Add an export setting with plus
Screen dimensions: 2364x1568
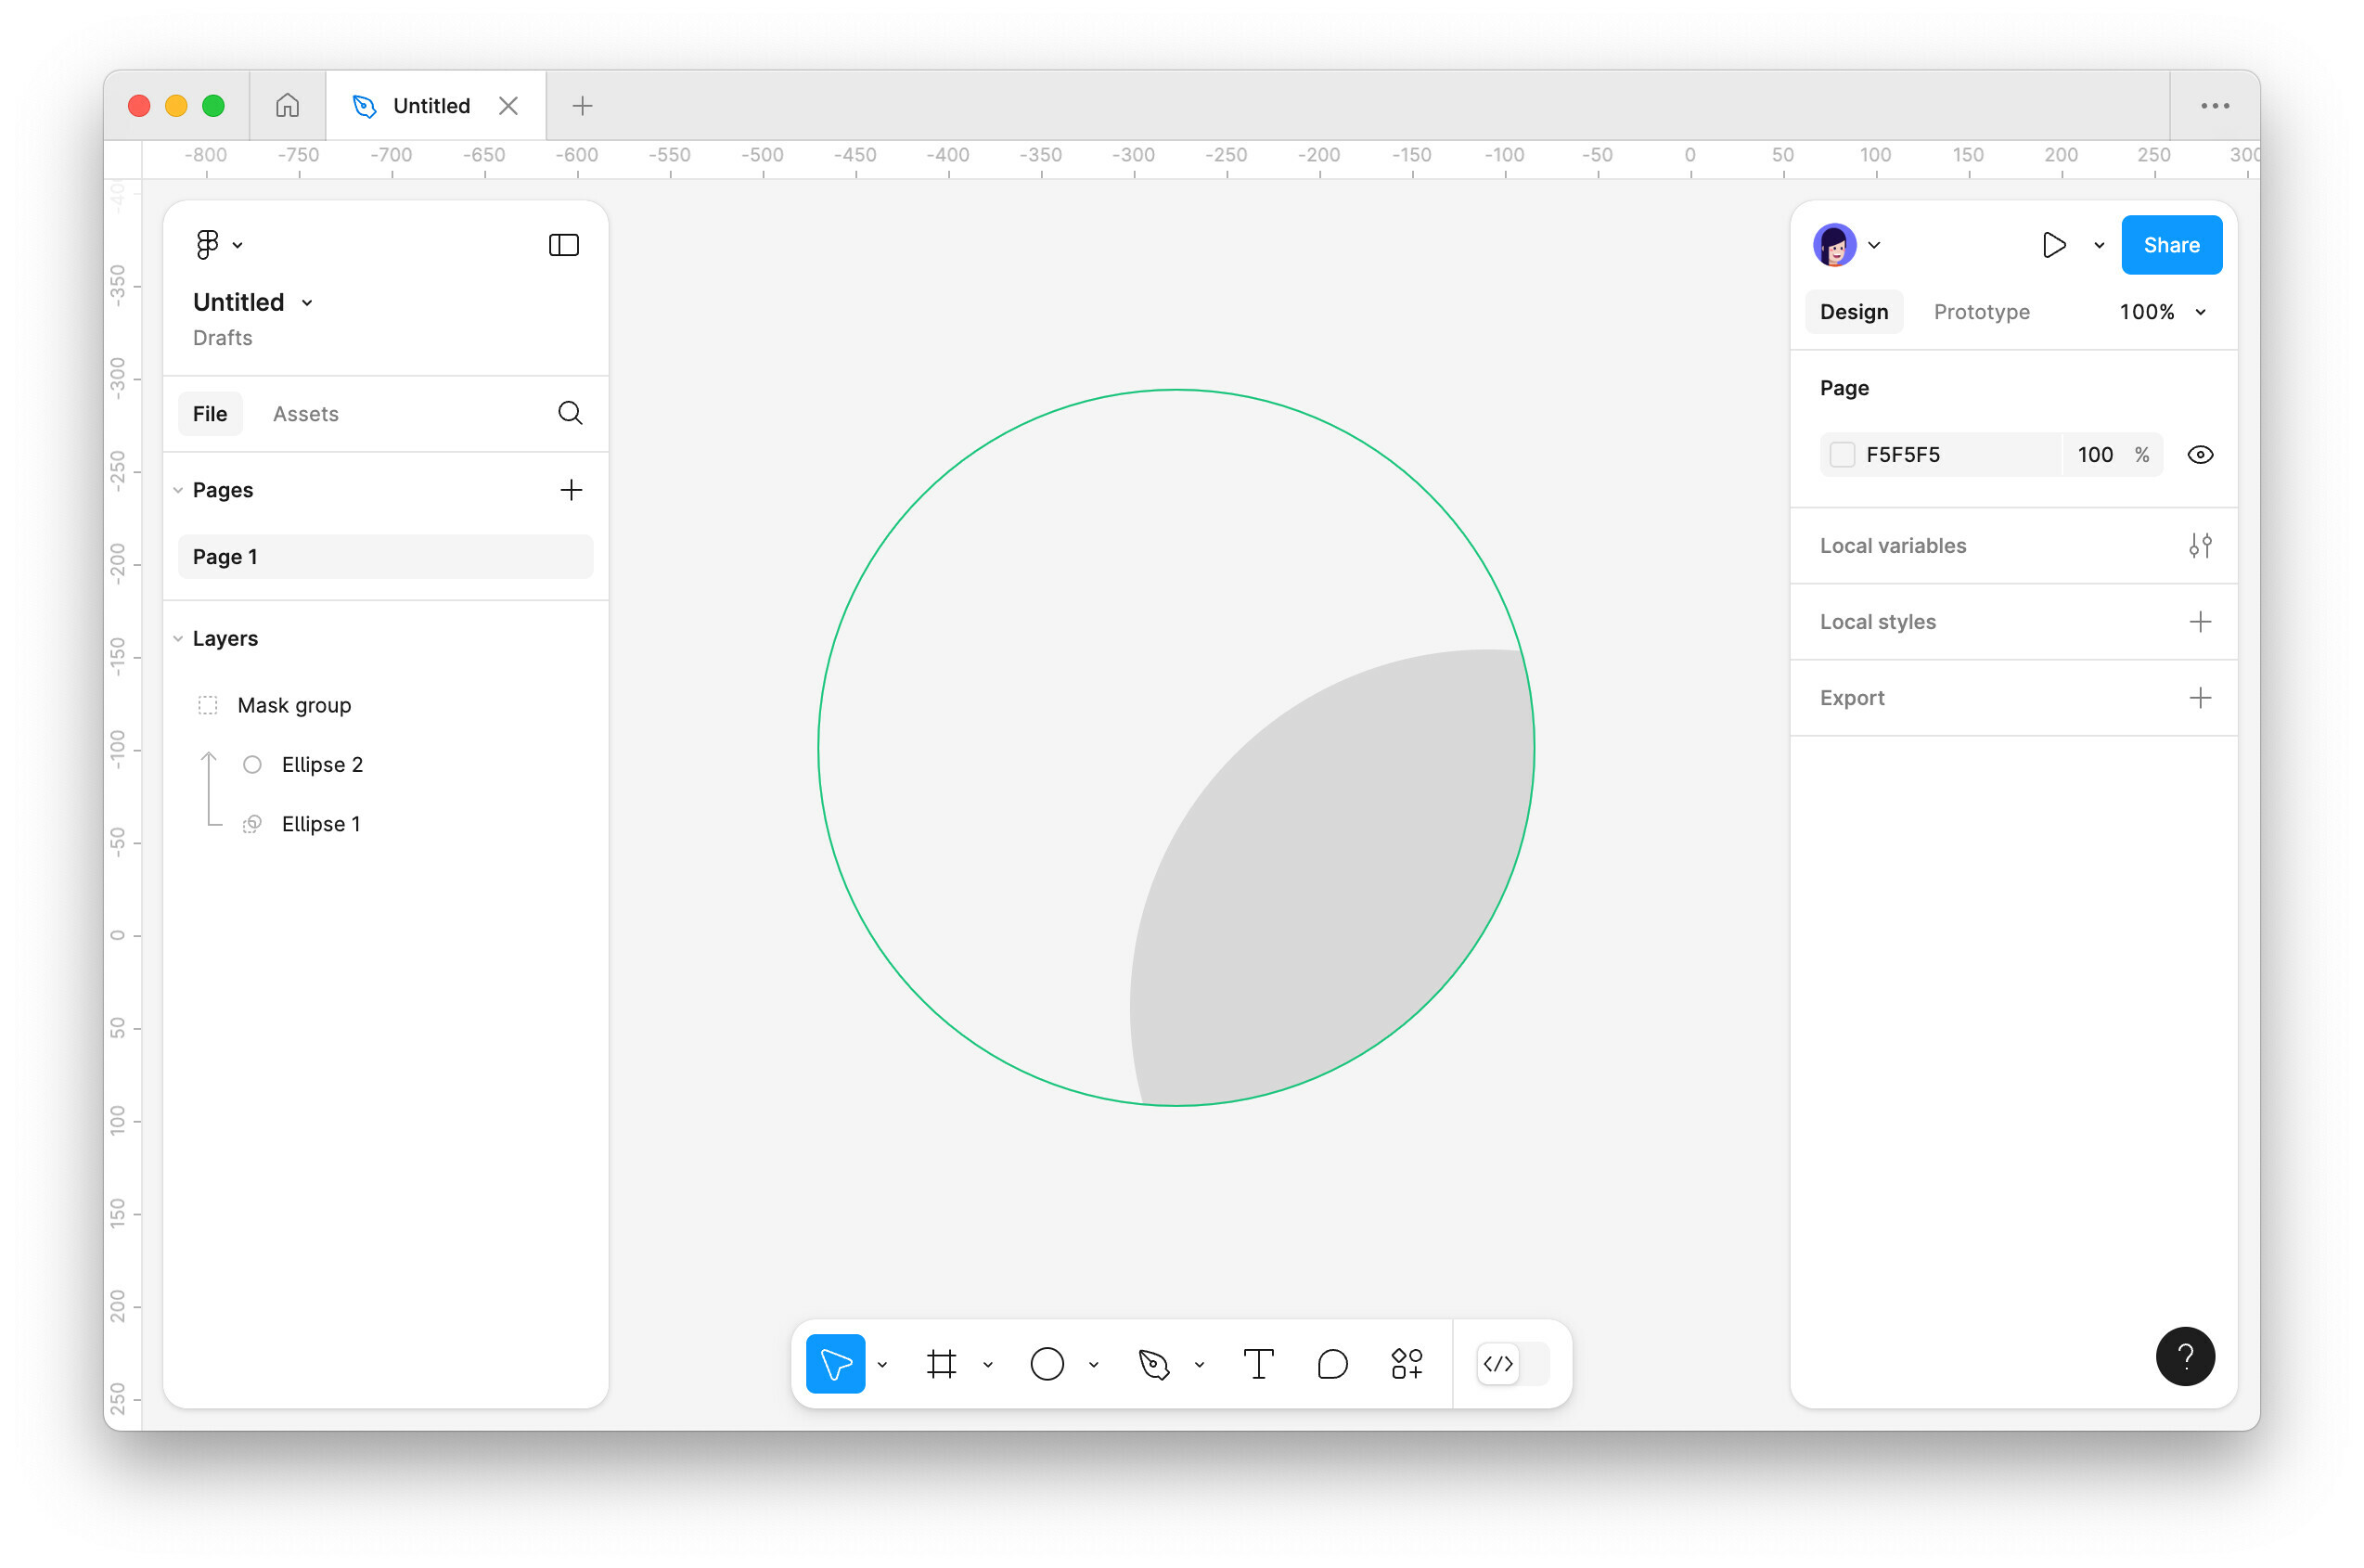(2200, 698)
